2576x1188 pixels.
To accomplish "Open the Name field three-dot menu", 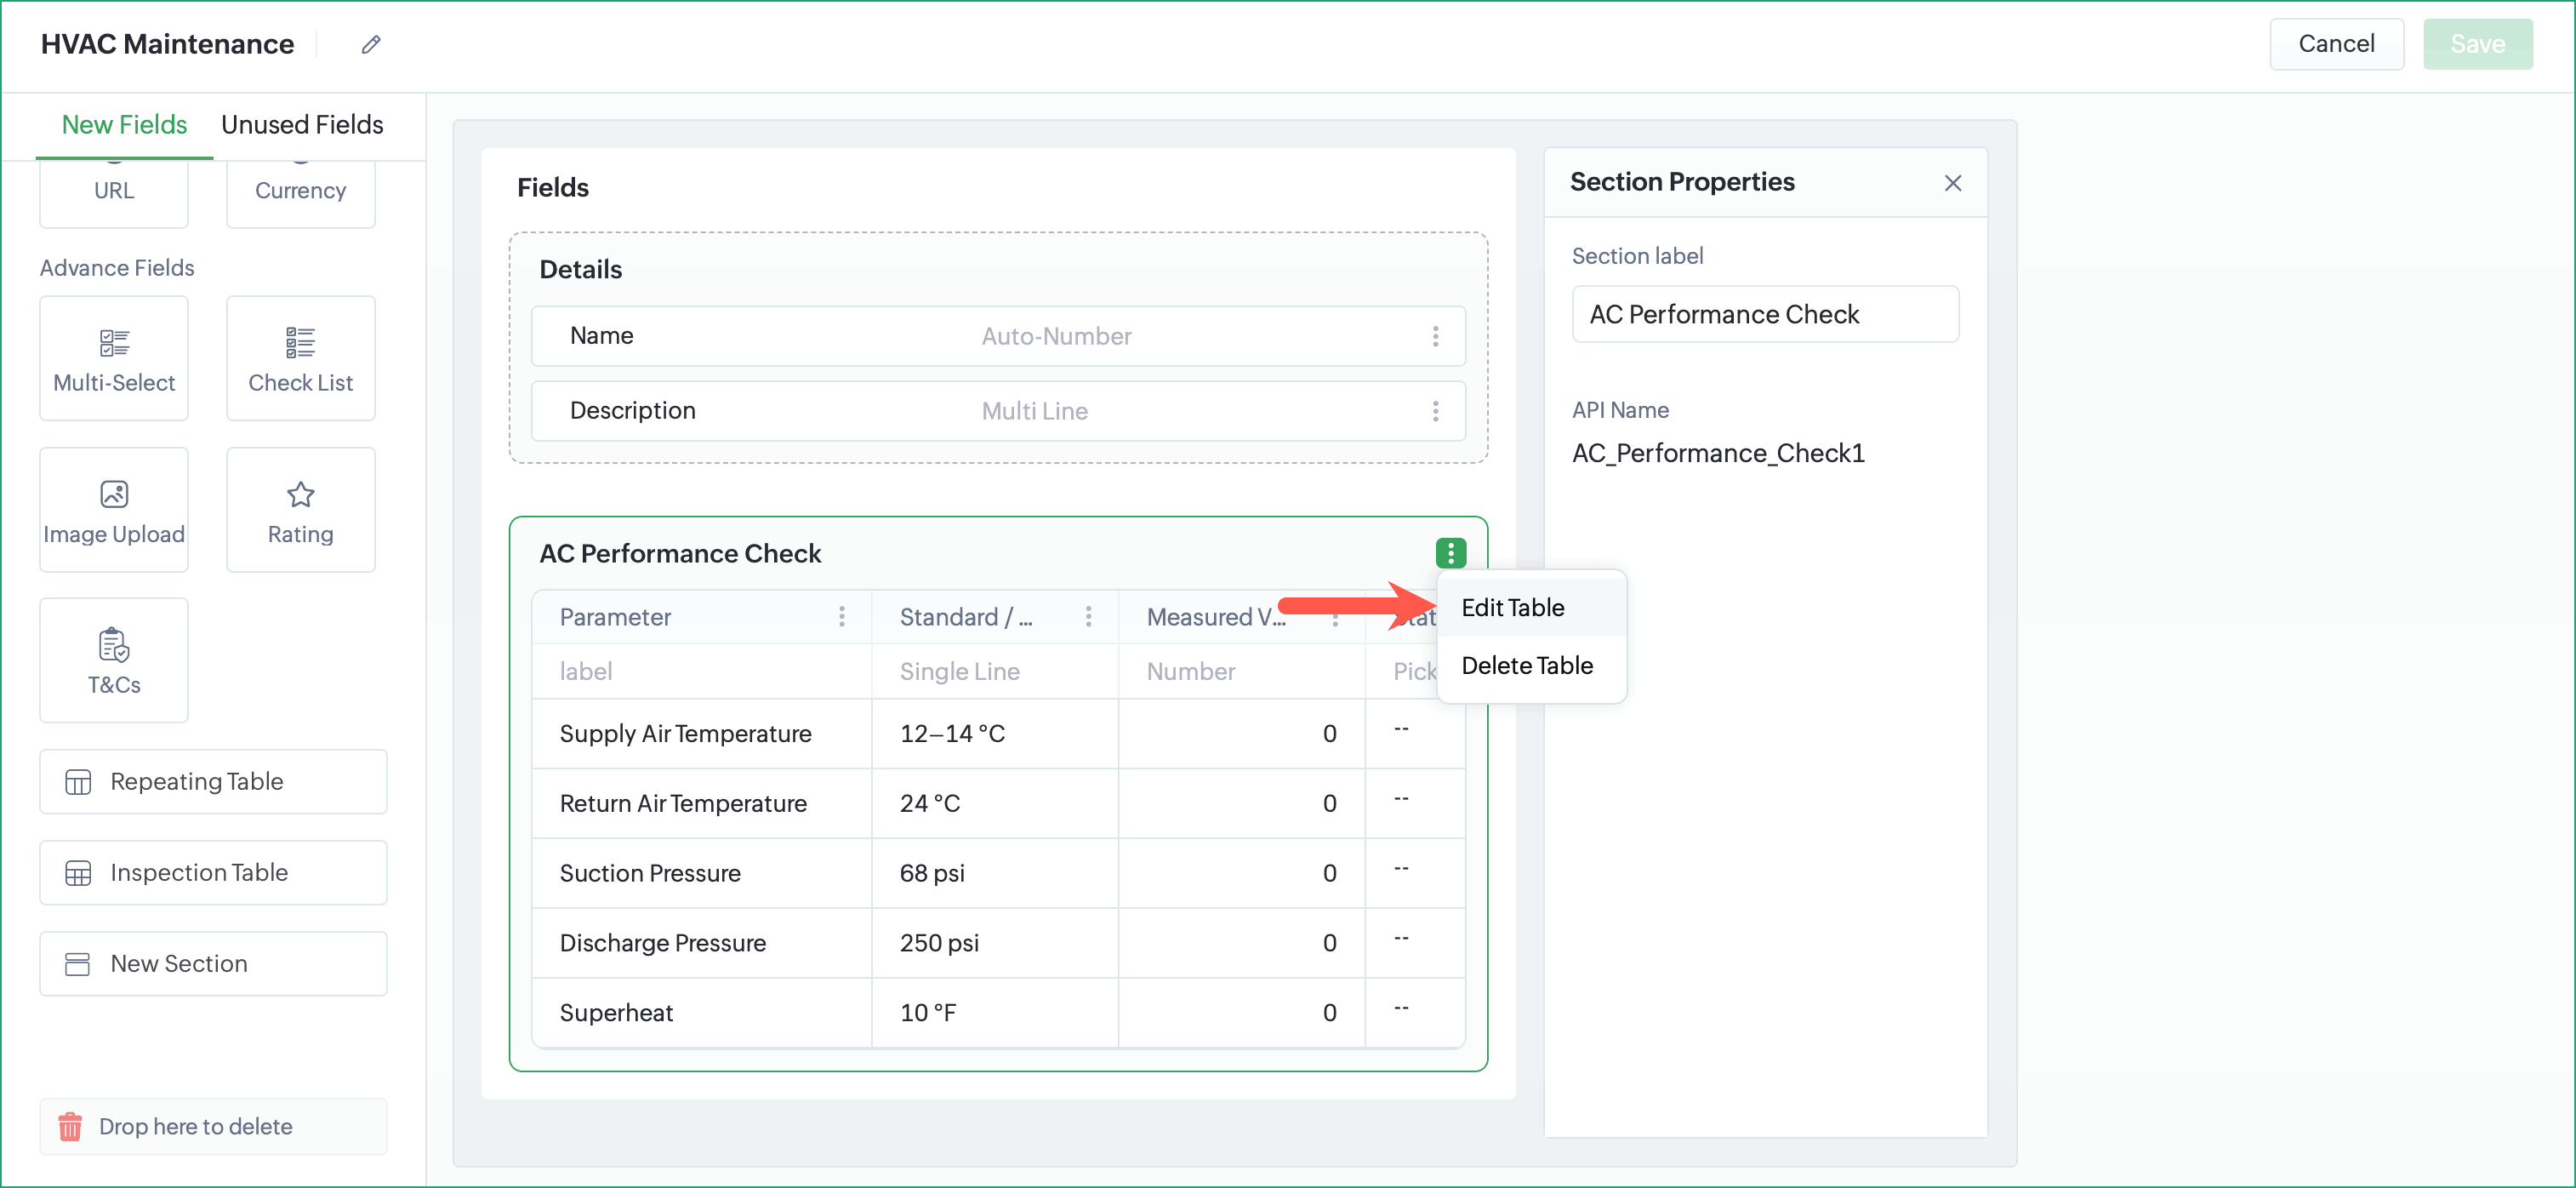I will pos(1435,336).
